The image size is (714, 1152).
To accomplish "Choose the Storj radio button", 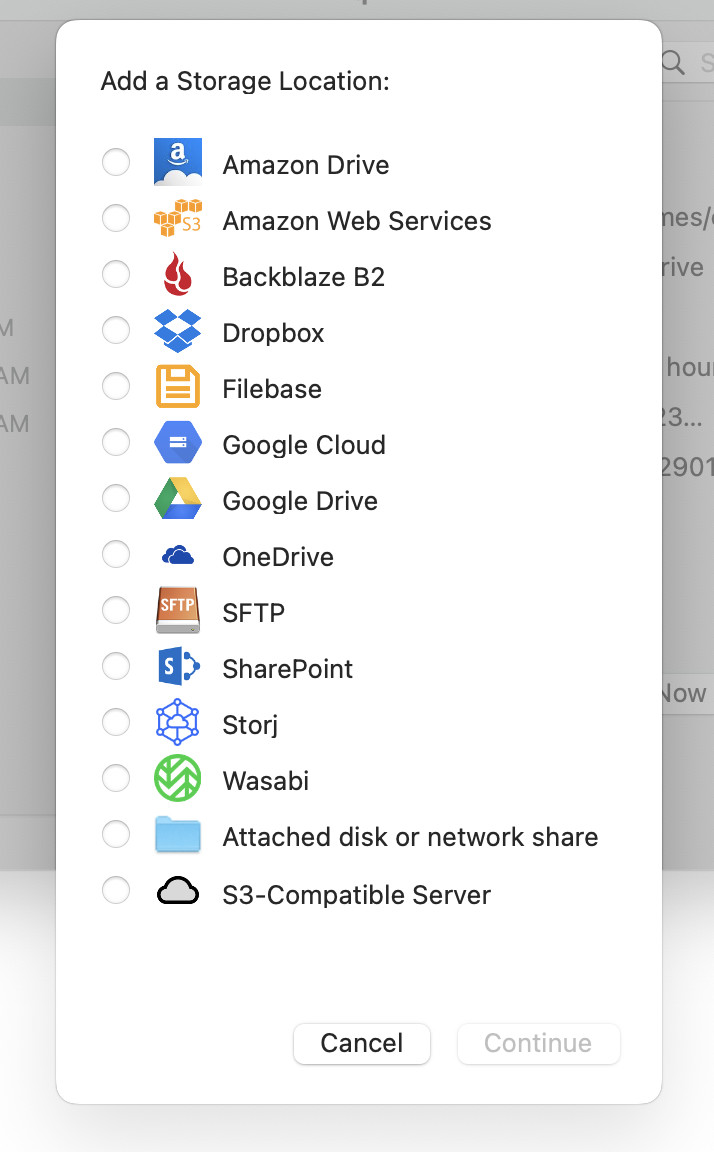I will click(116, 722).
